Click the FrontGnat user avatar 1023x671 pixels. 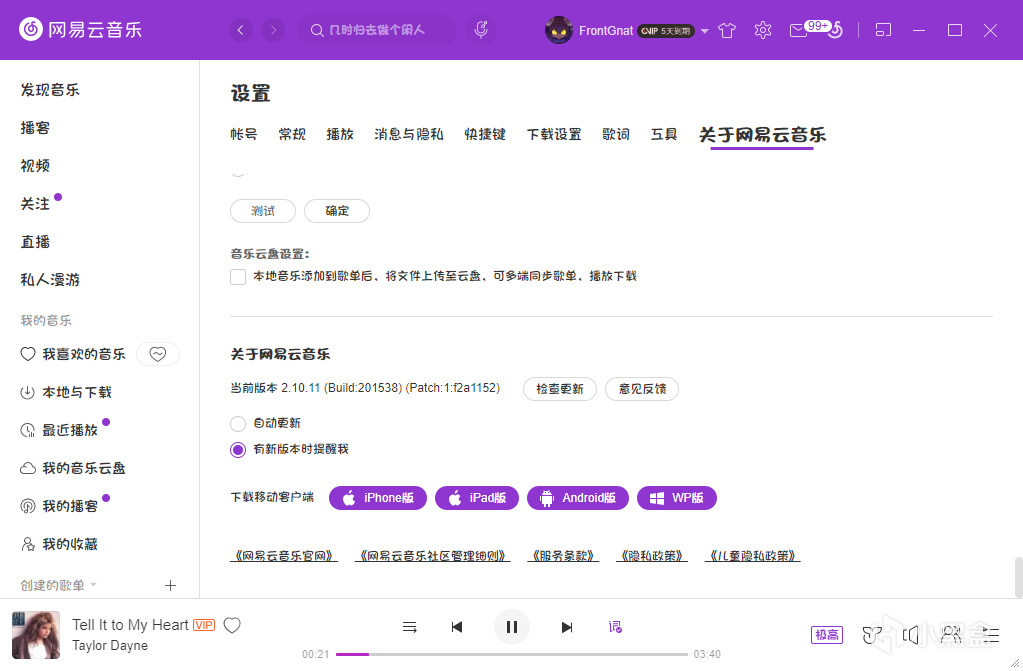tap(558, 30)
